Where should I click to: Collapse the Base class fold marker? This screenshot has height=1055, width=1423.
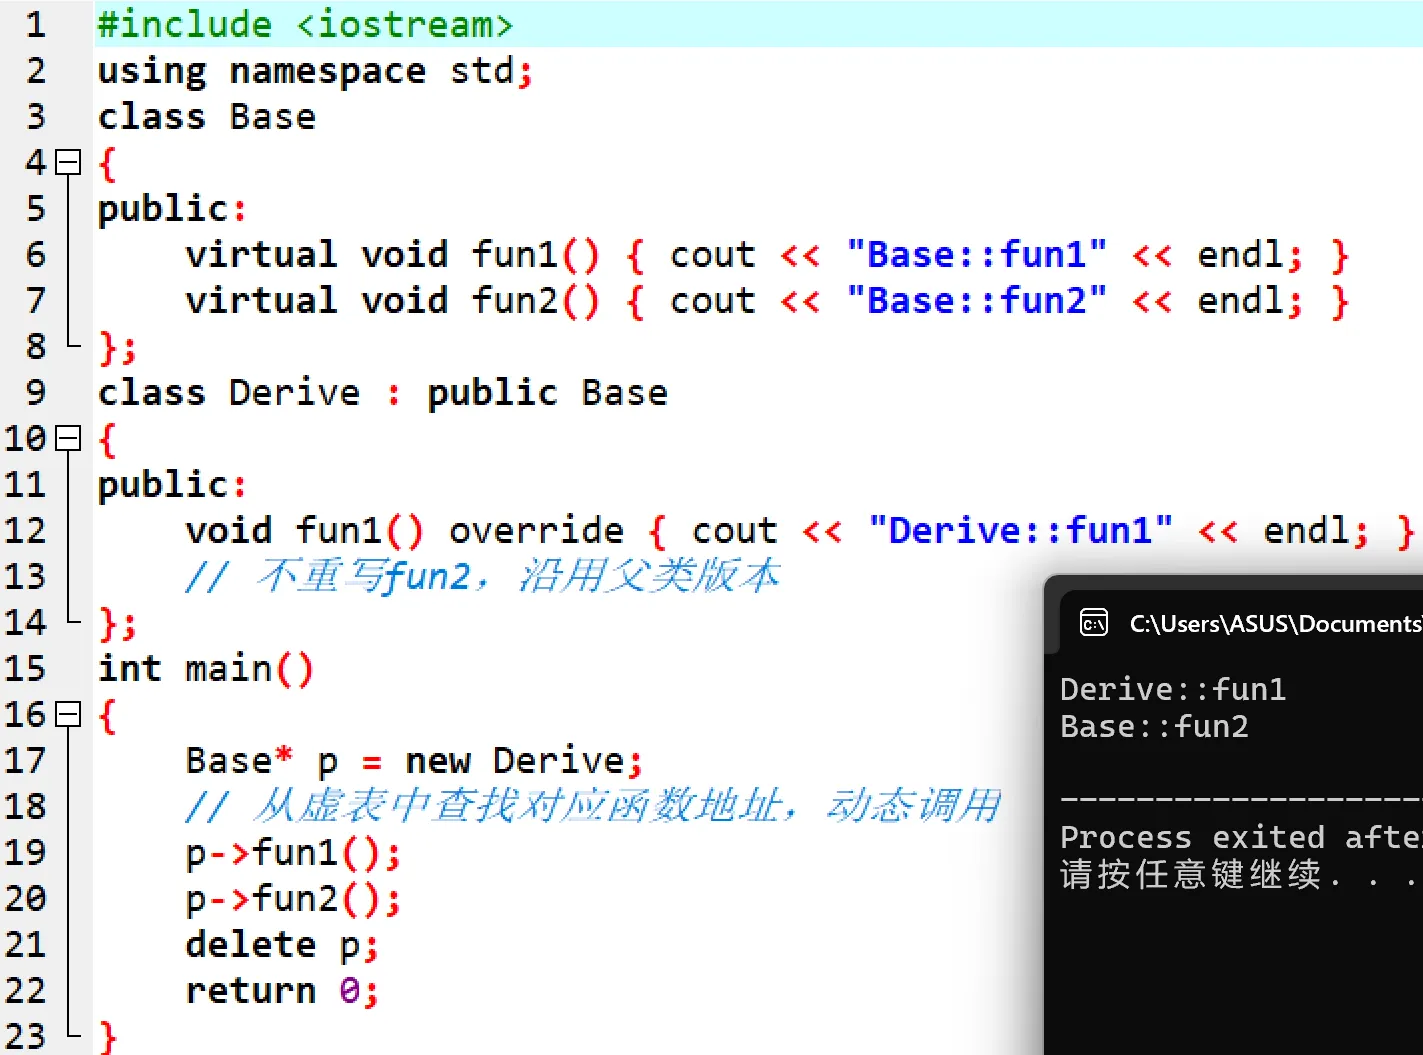pyautogui.click(x=68, y=162)
